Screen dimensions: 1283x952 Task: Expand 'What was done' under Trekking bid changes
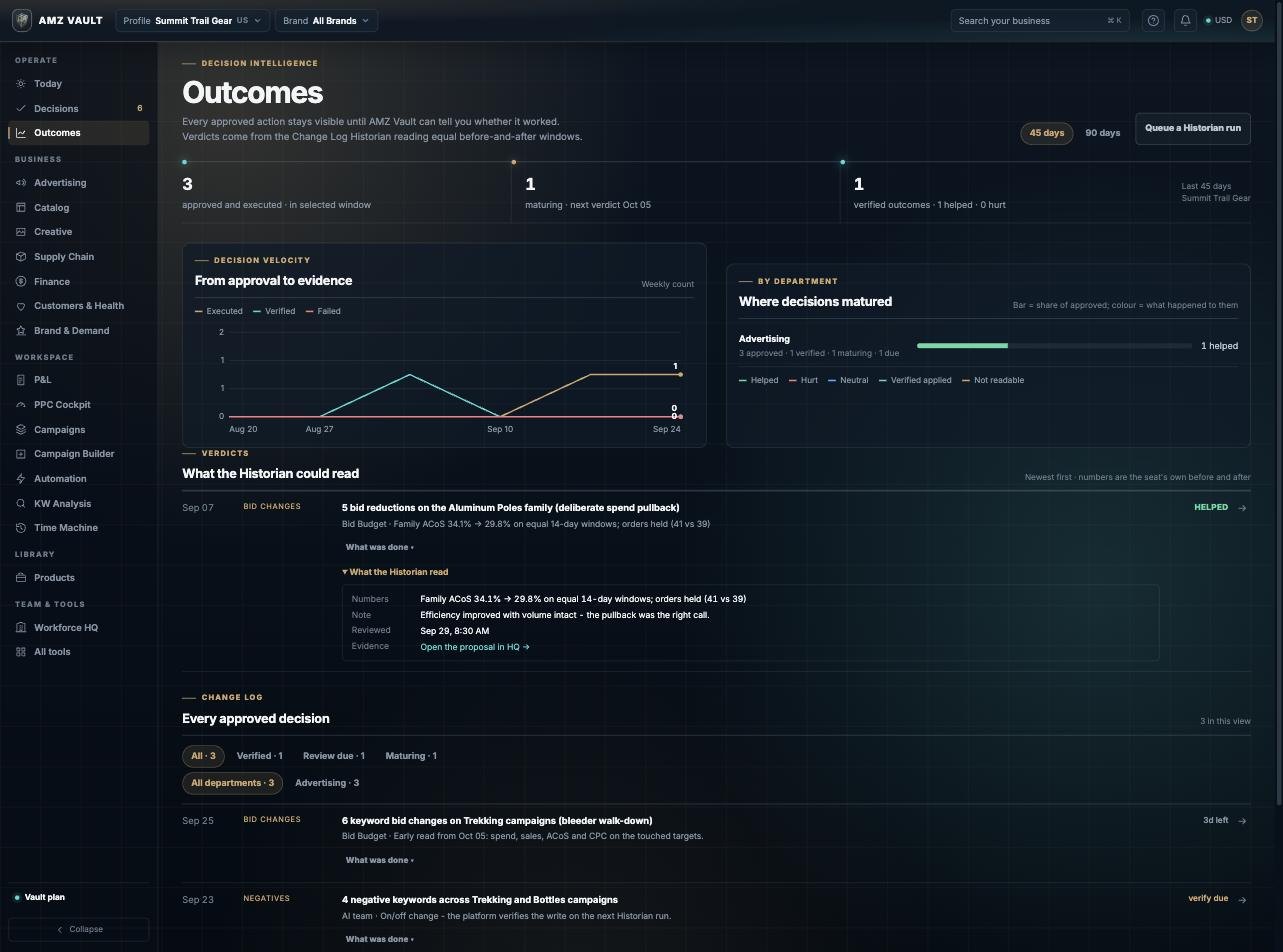pyautogui.click(x=379, y=860)
